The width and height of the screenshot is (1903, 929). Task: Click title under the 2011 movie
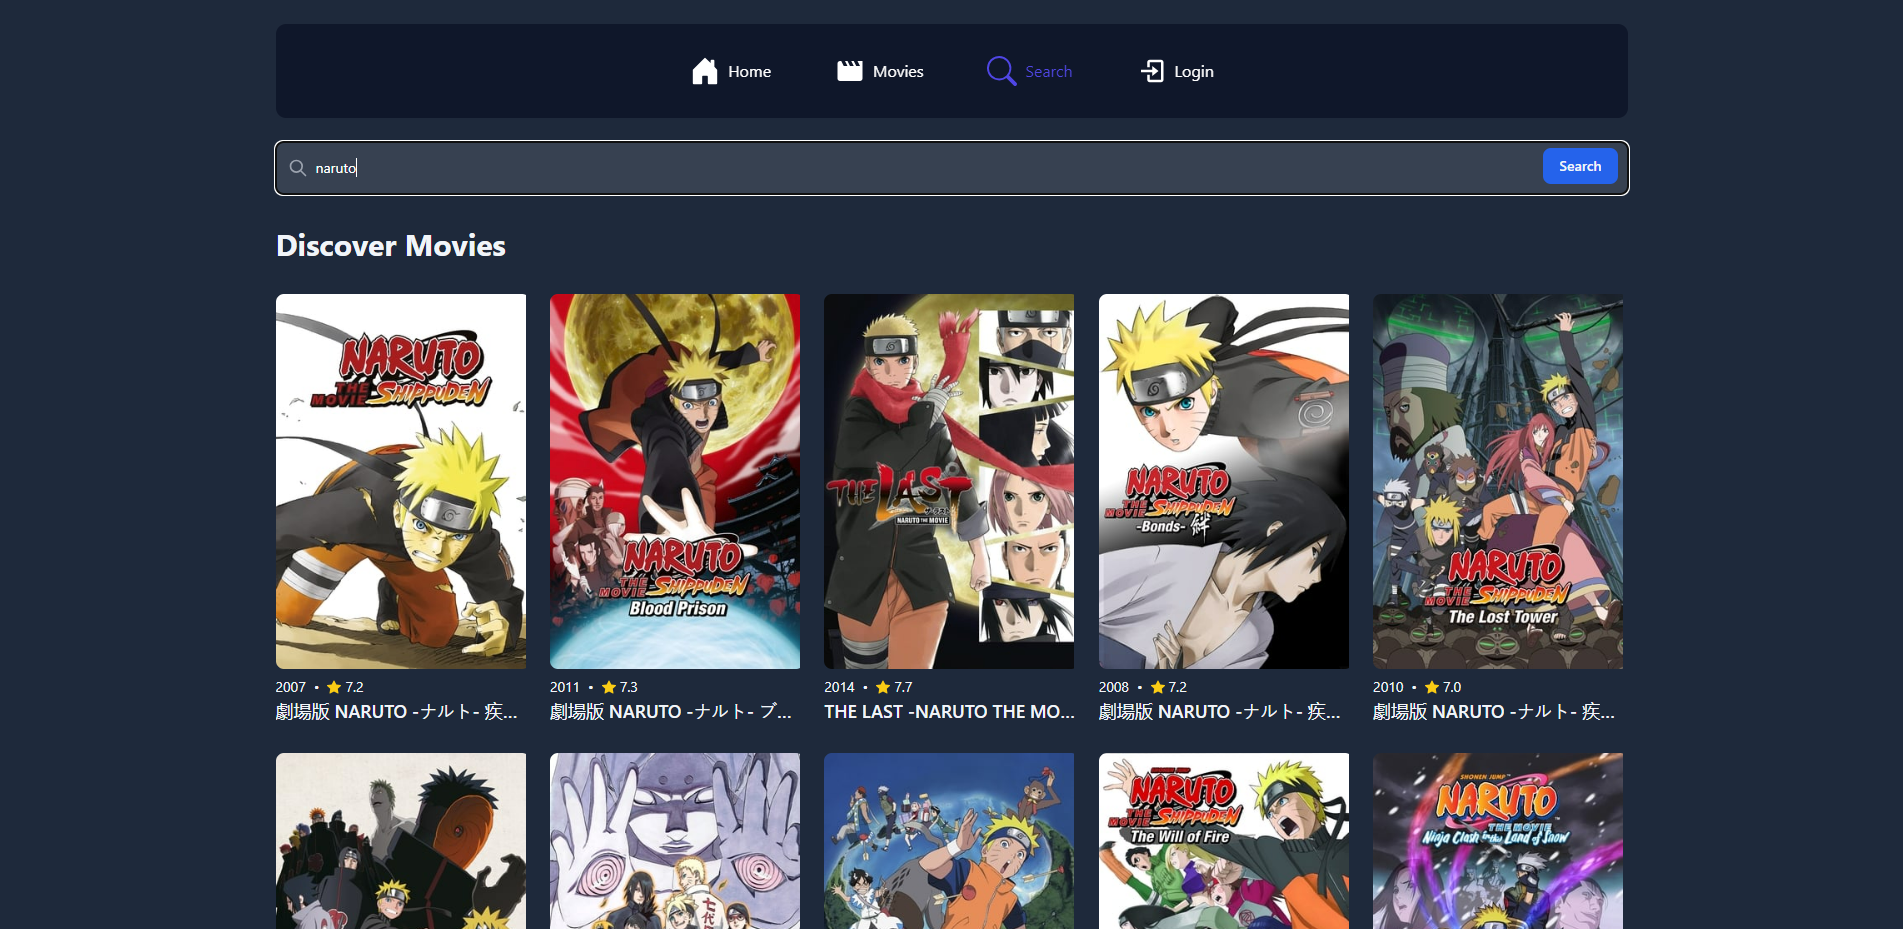pyautogui.click(x=671, y=712)
